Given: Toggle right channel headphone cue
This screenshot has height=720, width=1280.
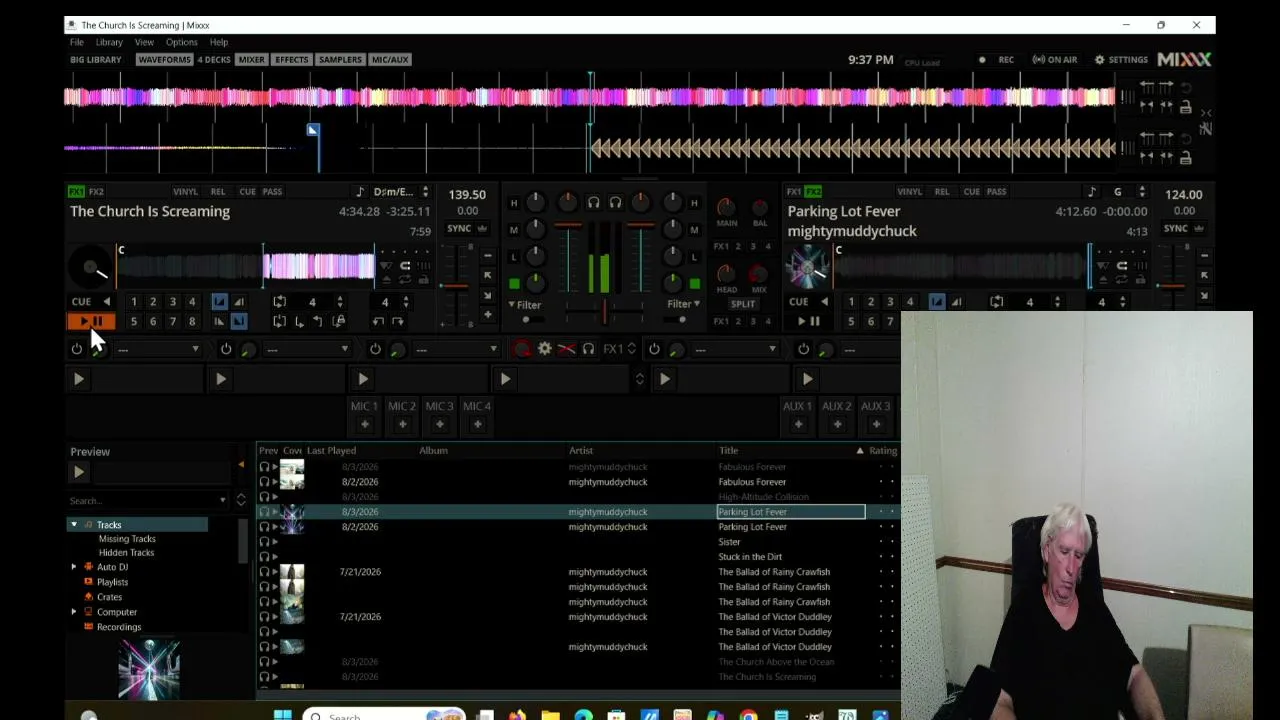Looking at the screenshot, I should pos(615,203).
